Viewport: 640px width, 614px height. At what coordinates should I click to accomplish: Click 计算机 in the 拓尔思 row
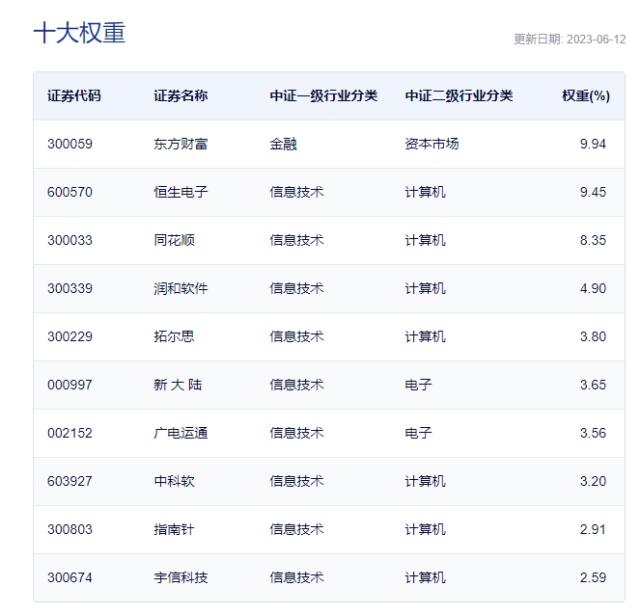(x=425, y=337)
